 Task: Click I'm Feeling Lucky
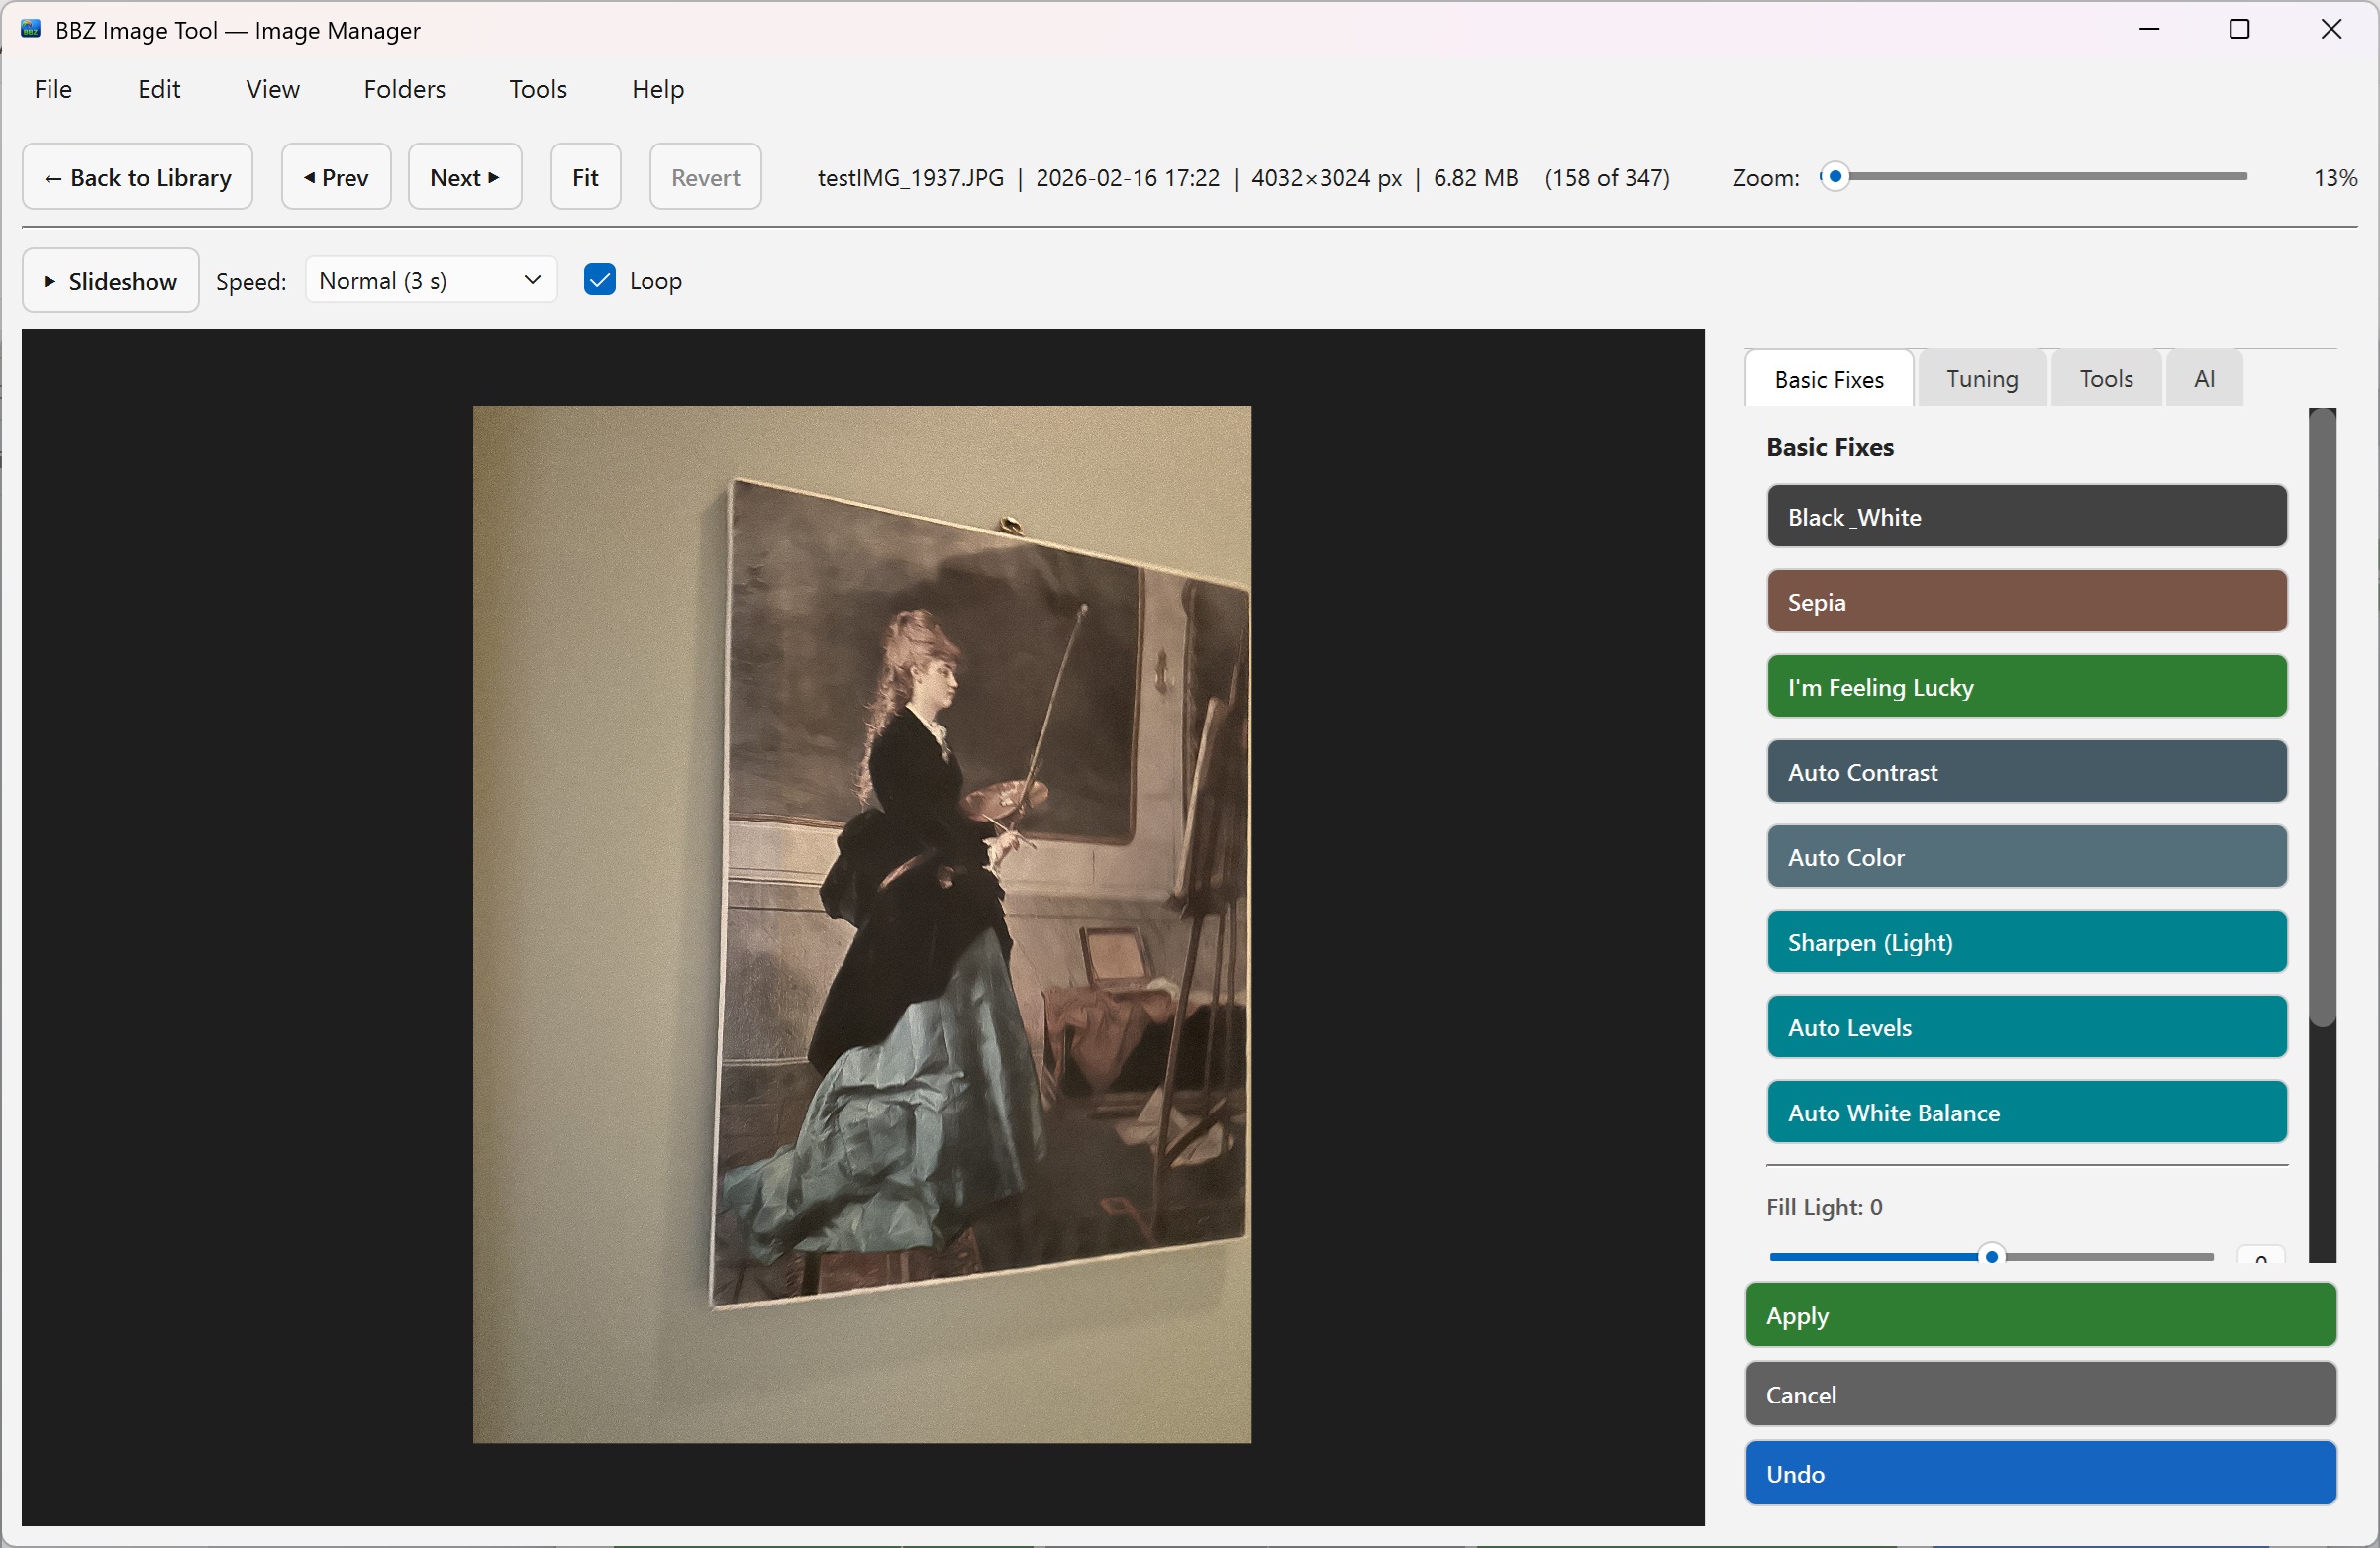click(x=2027, y=686)
